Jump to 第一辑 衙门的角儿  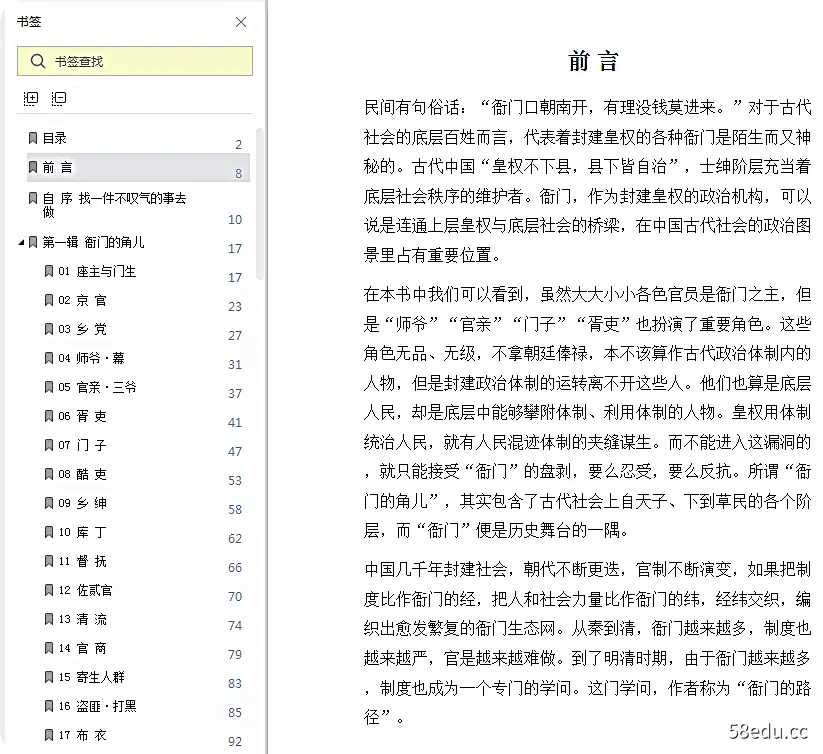93,242
